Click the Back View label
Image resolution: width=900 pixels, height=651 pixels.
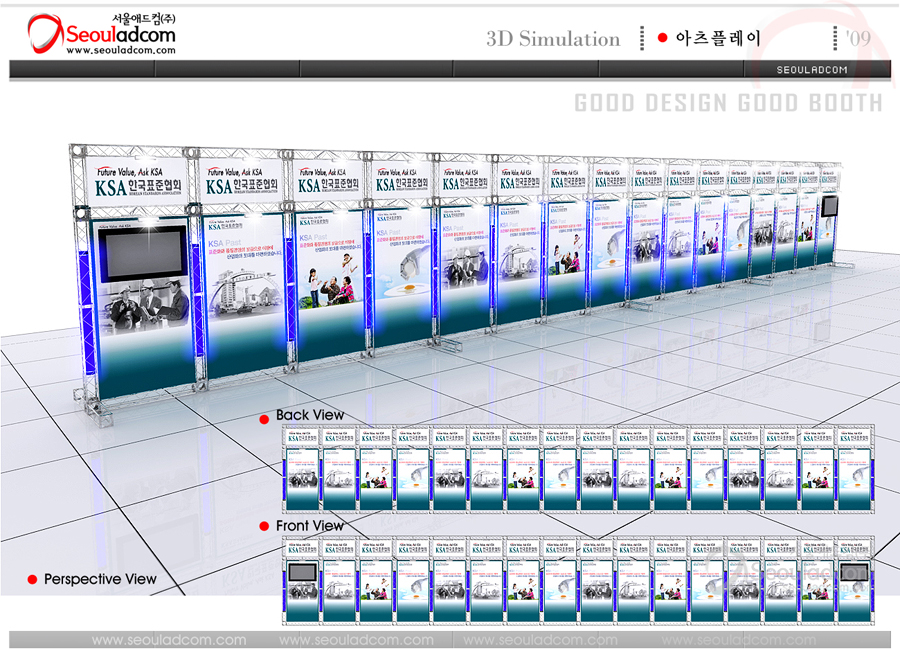309,415
